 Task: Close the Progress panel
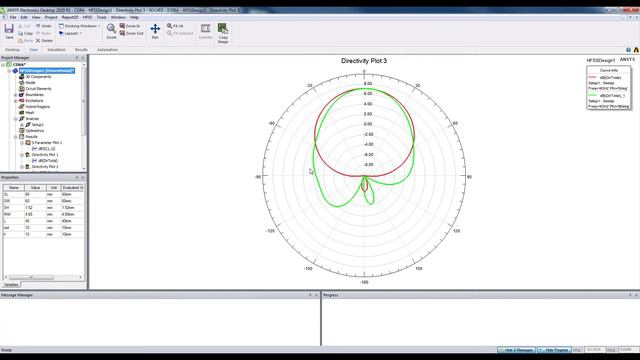tap(636, 295)
